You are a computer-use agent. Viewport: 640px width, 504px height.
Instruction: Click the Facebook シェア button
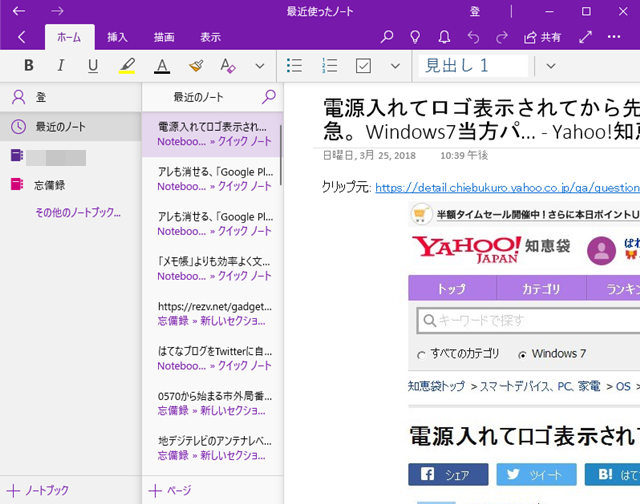pyautogui.click(x=448, y=474)
